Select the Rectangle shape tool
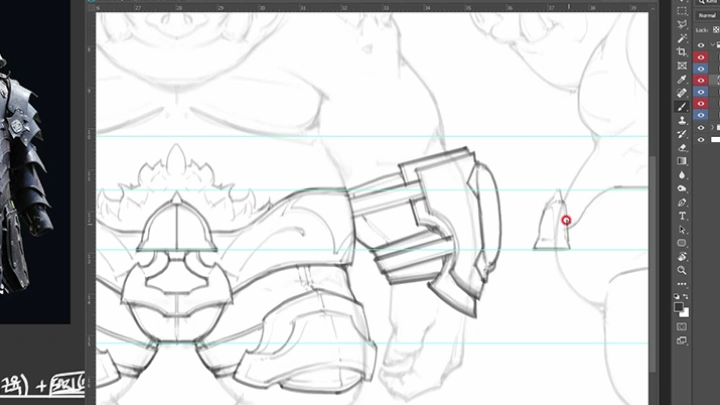 [682, 243]
